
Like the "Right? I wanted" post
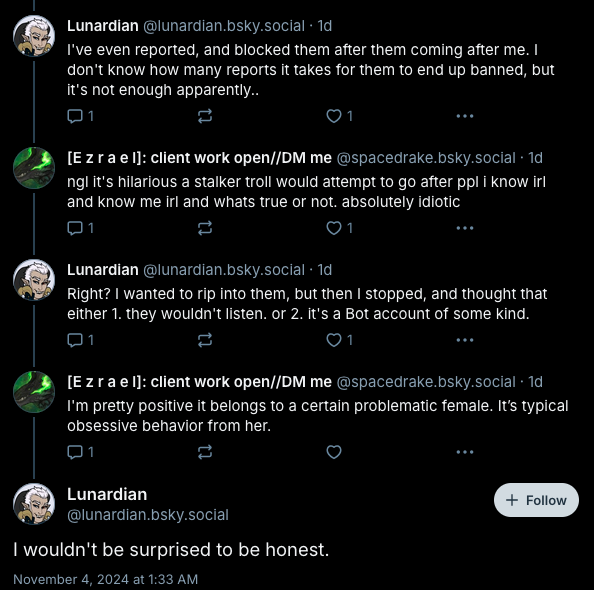pos(339,340)
